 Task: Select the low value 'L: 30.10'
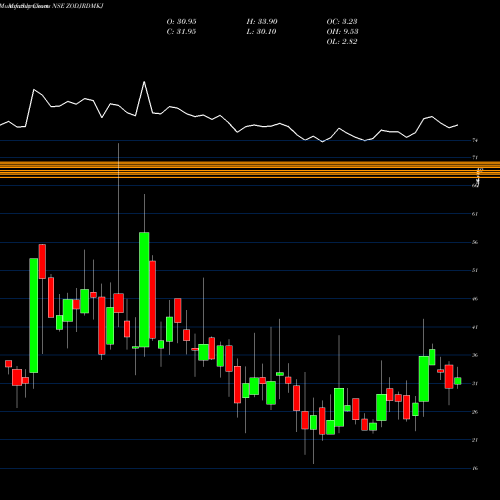click(x=261, y=32)
